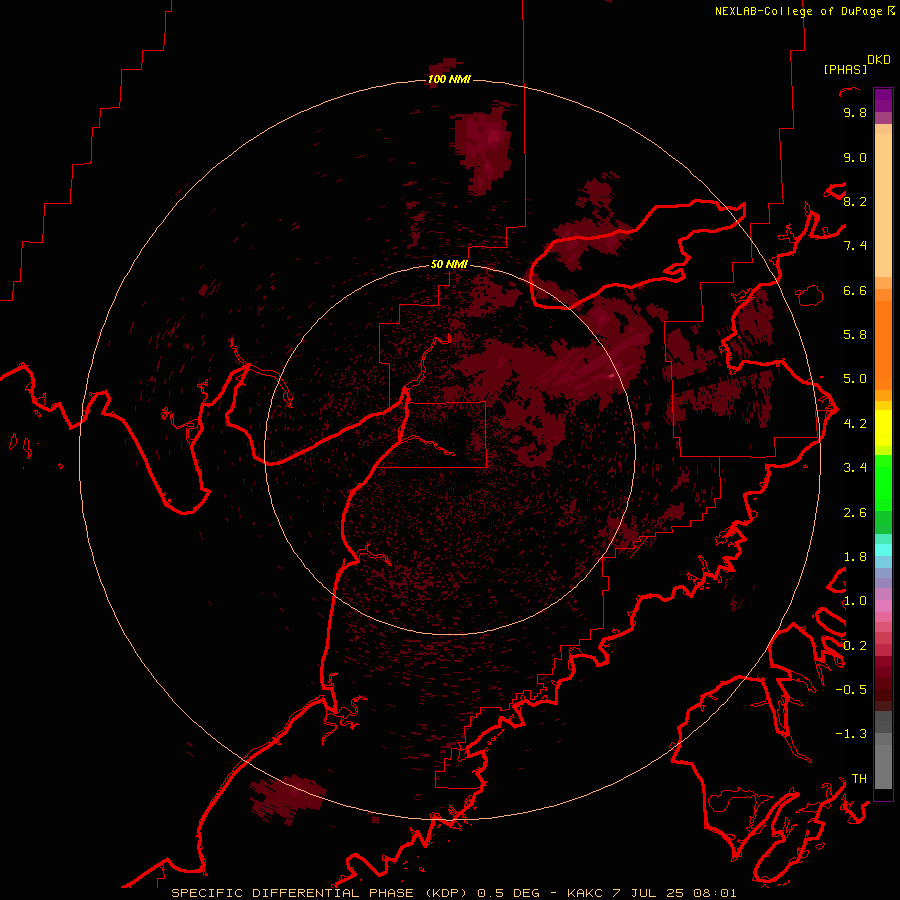Select the 9.8 scale value

tap(855, 112)
